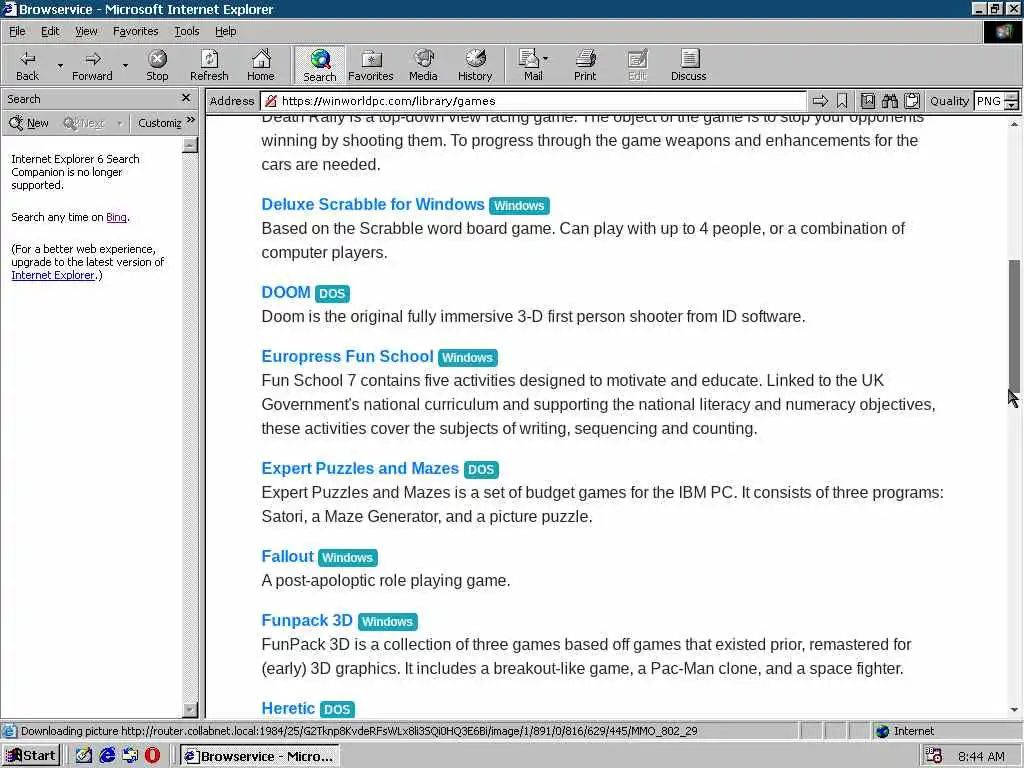Image resolution: width=1024 pixels, height=768 pixels.
Task: Open the Favorites menu
Action: pyautogui.click(x=135, y=31)
